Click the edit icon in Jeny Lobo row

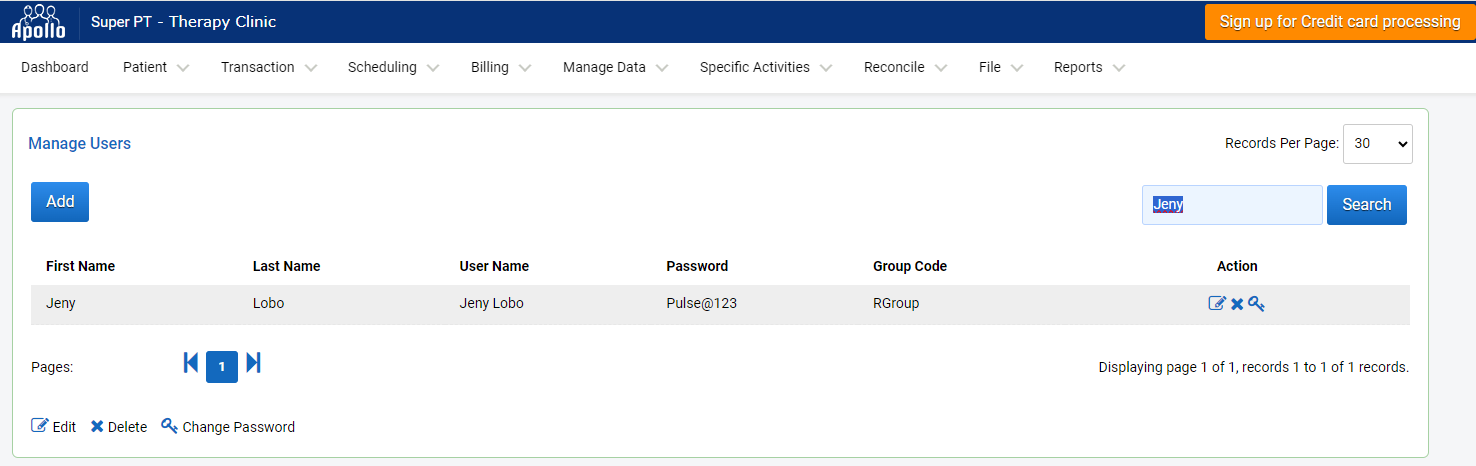coord(1217,304)
